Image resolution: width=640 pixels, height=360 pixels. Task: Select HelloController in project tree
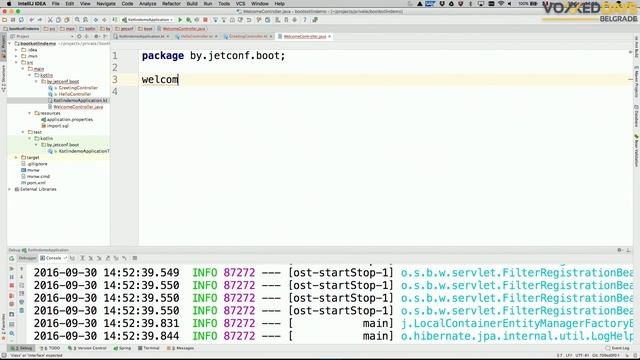75,94
